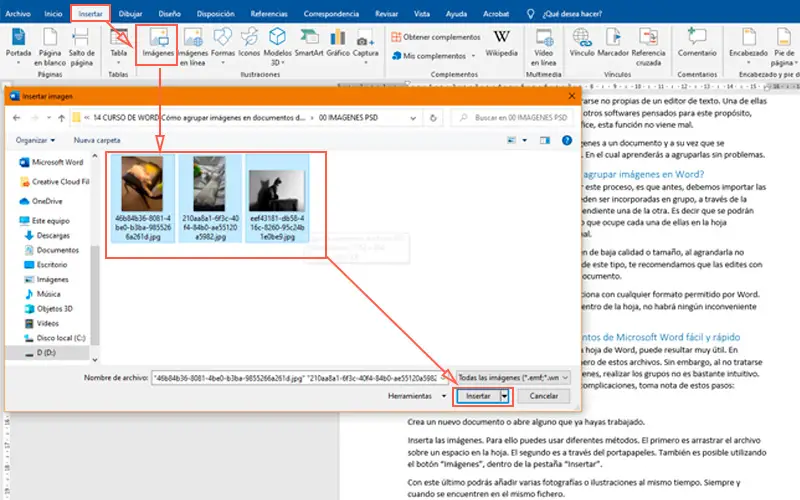Click the Nombre de archivo field
The width and height of the screenshot is (800, 500).
[x=298, y=378]
